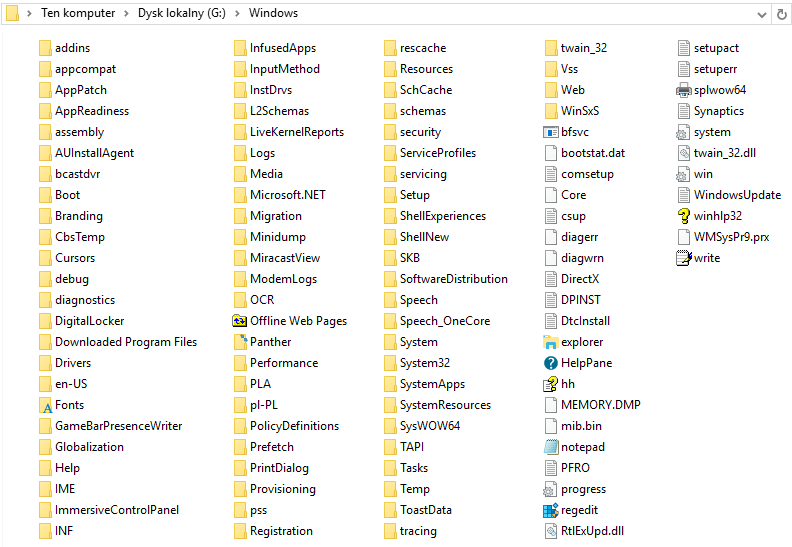Select the Microsoft.NET folder name
This screenshot has width=792, height=547.
[288, 195]
